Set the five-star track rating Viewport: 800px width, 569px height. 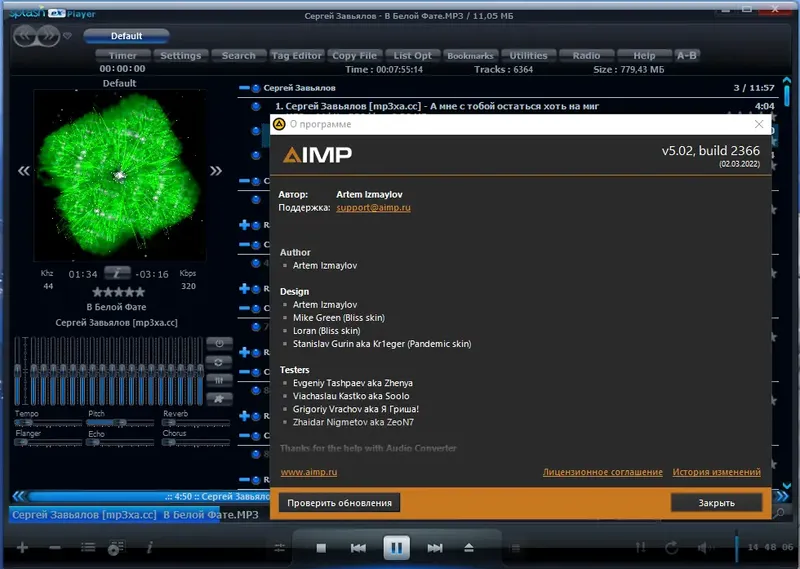coord(118,292)
